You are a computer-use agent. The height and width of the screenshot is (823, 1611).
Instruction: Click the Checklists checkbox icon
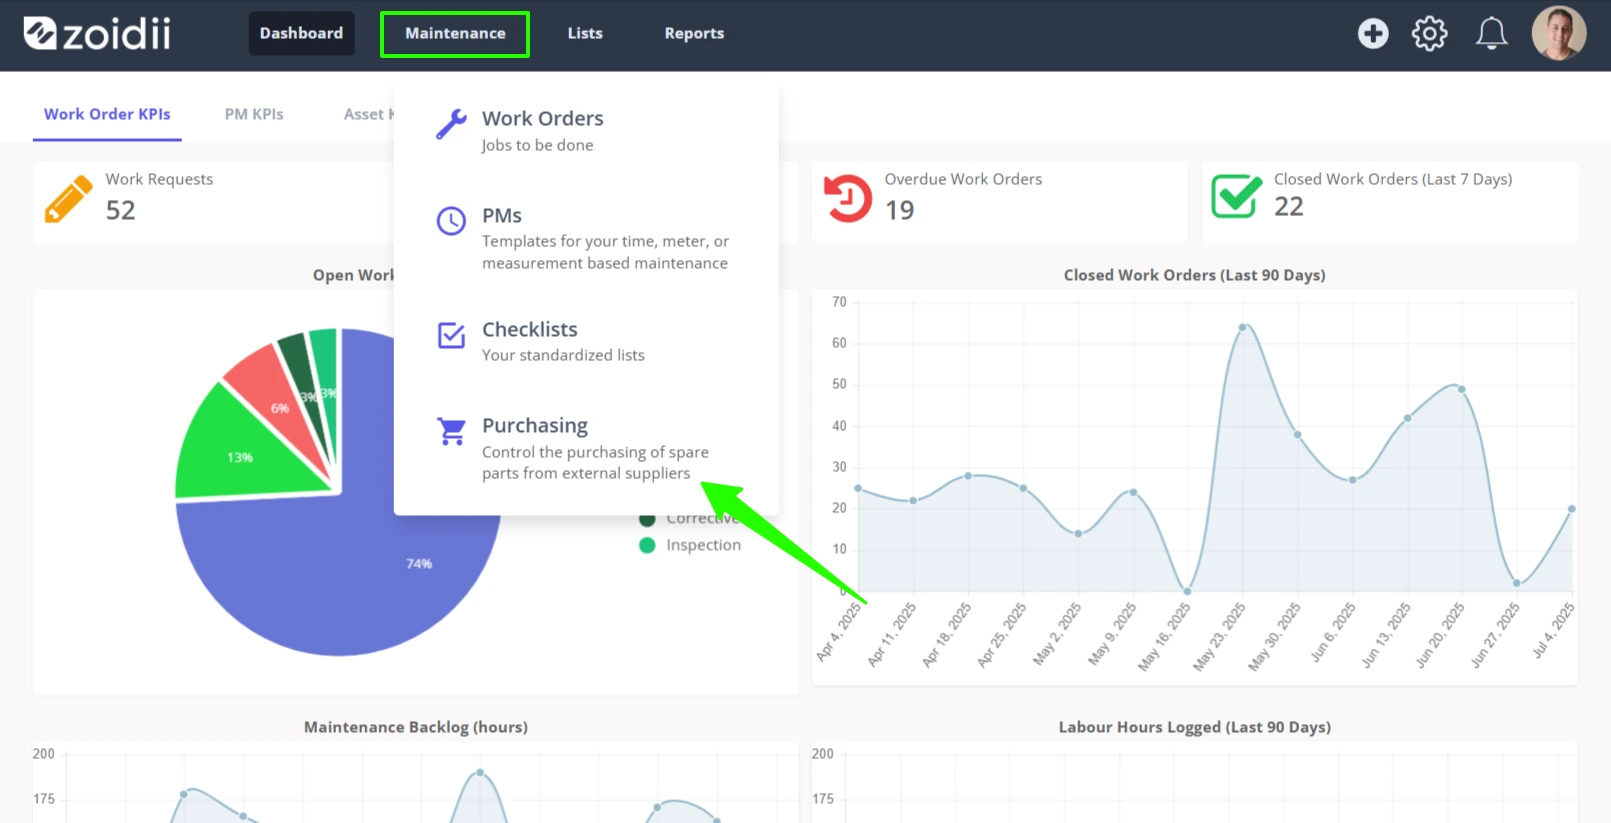click(451, 335)
